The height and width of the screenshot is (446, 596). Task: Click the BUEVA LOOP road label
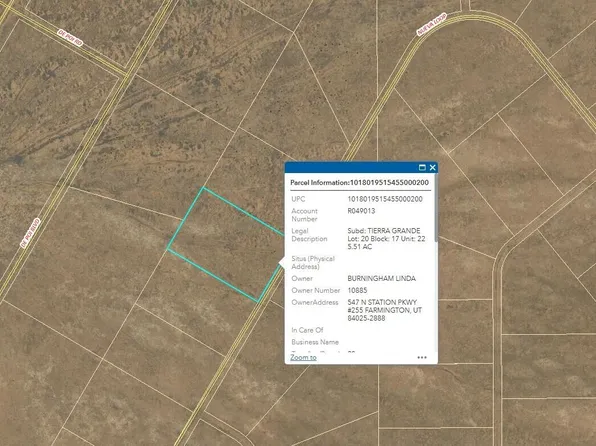[432, 25]
